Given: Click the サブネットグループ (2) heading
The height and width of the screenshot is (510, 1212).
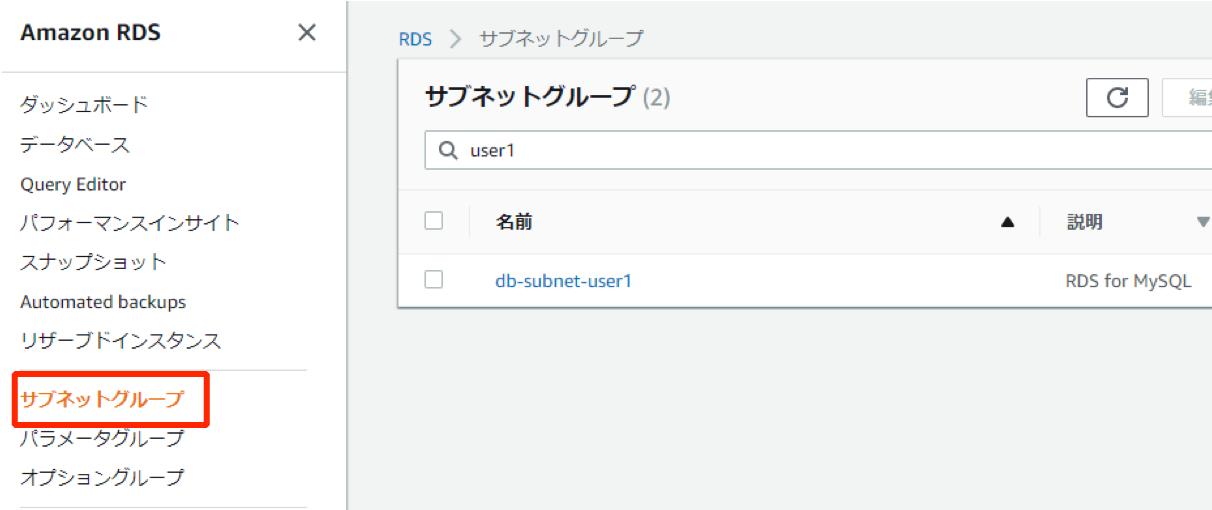Looking at the screenshot, I should tap(548, 97).
